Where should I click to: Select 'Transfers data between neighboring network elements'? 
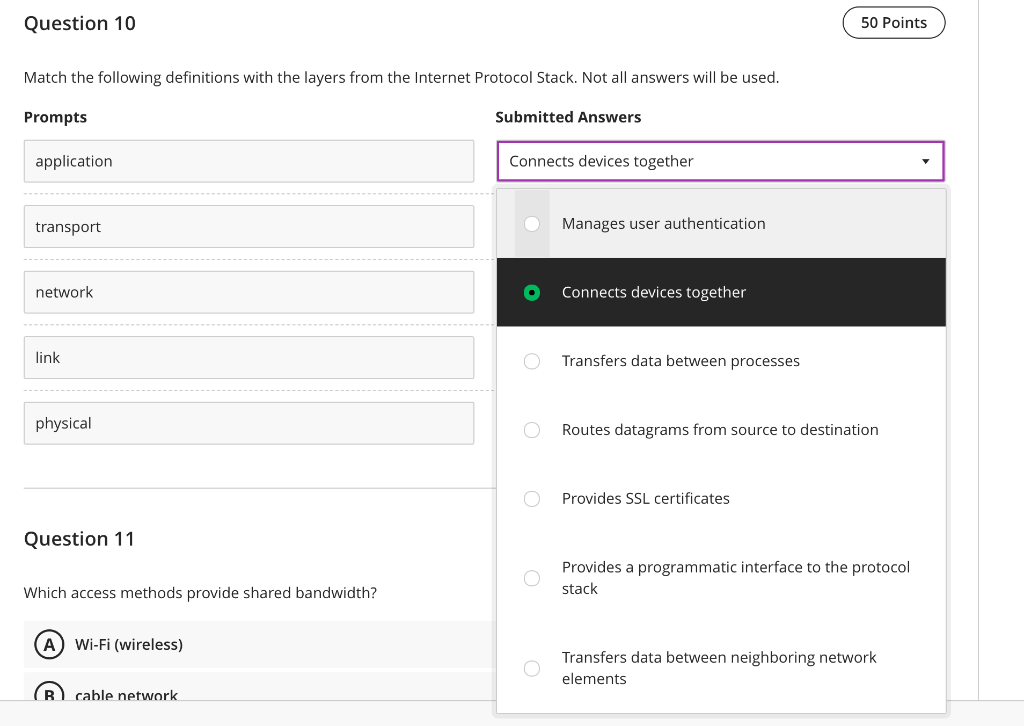(x=532, y=668)
